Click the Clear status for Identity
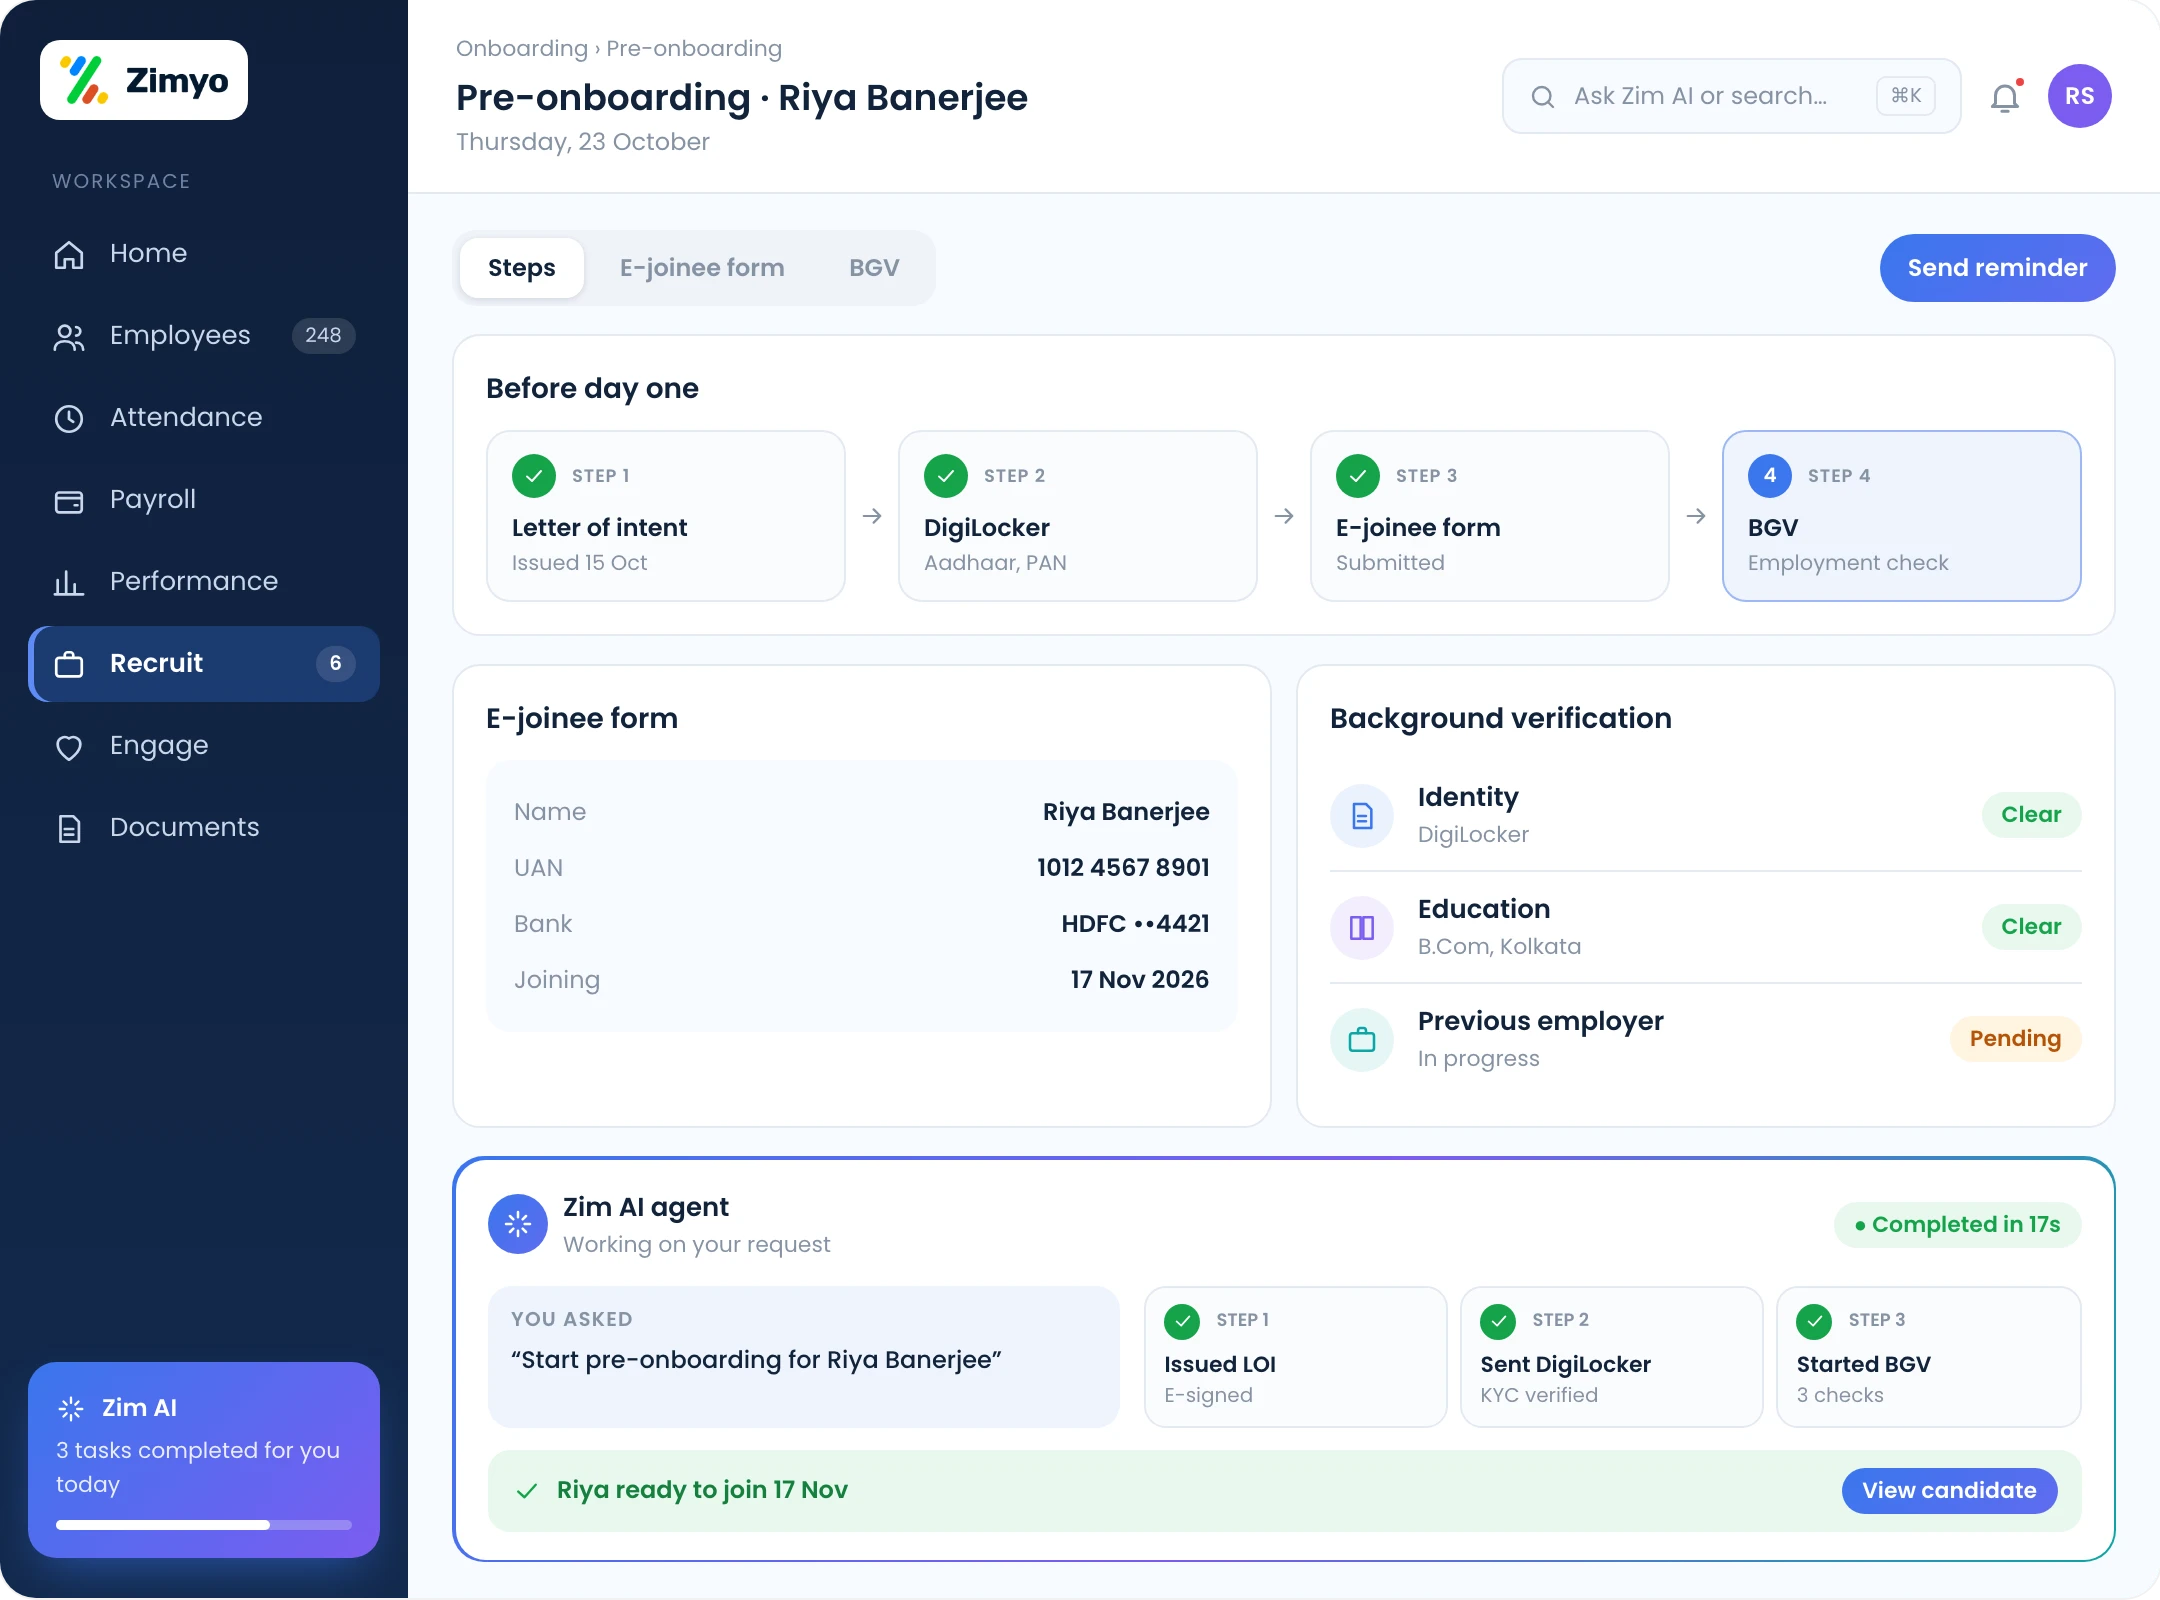 [2032, 815]
